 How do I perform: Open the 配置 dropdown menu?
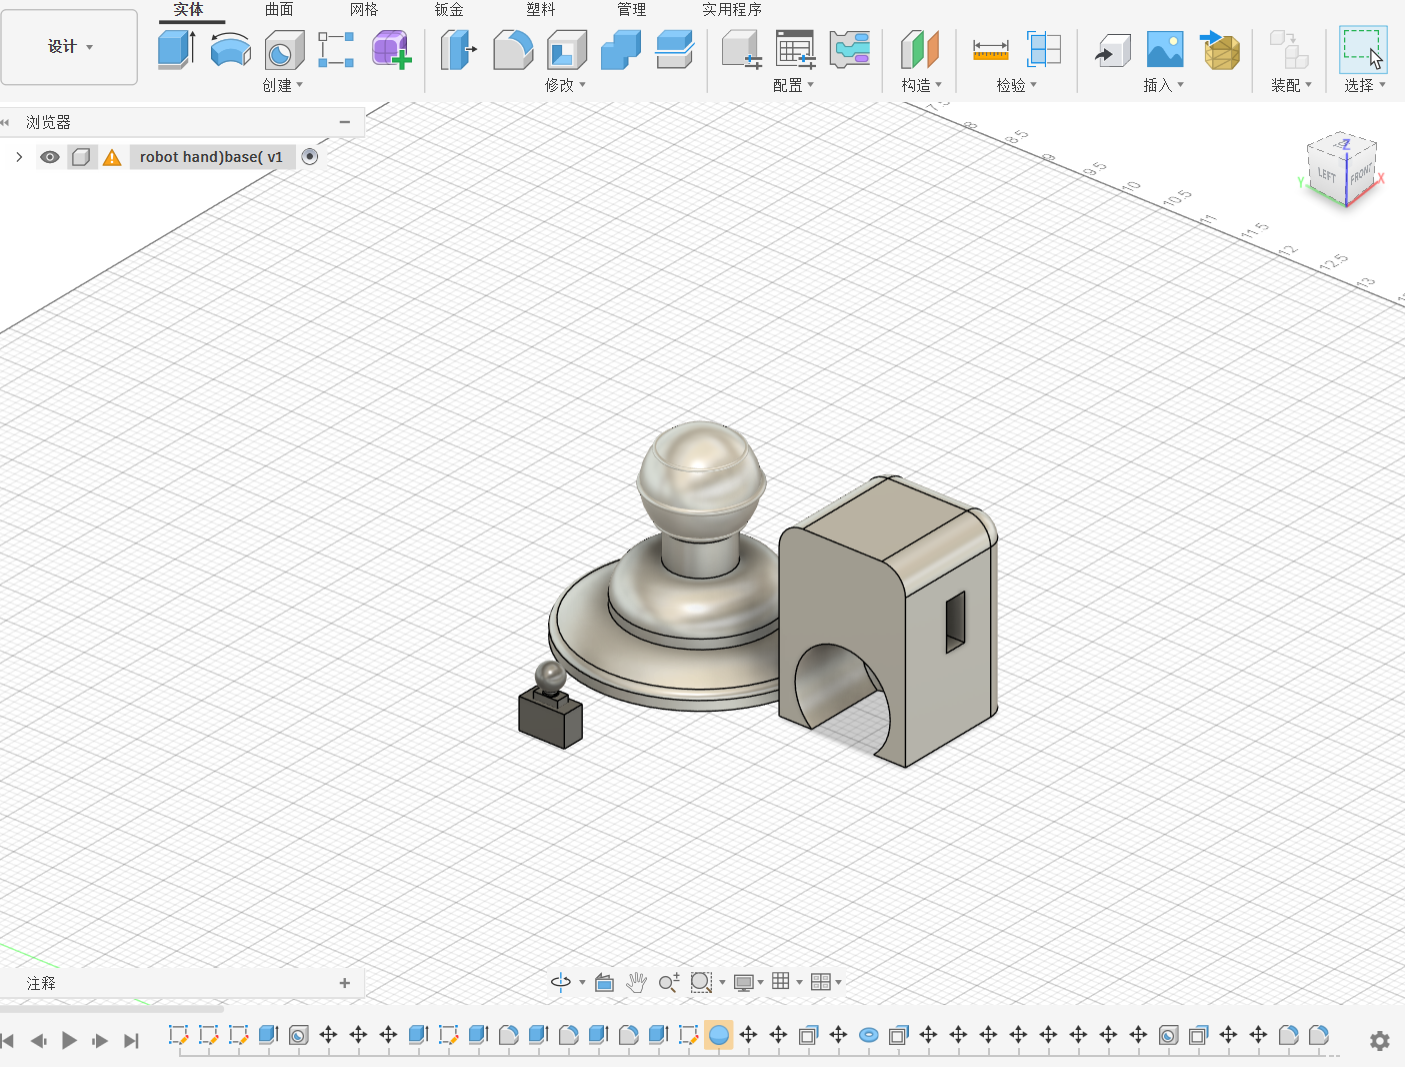[x=793, y=85]
